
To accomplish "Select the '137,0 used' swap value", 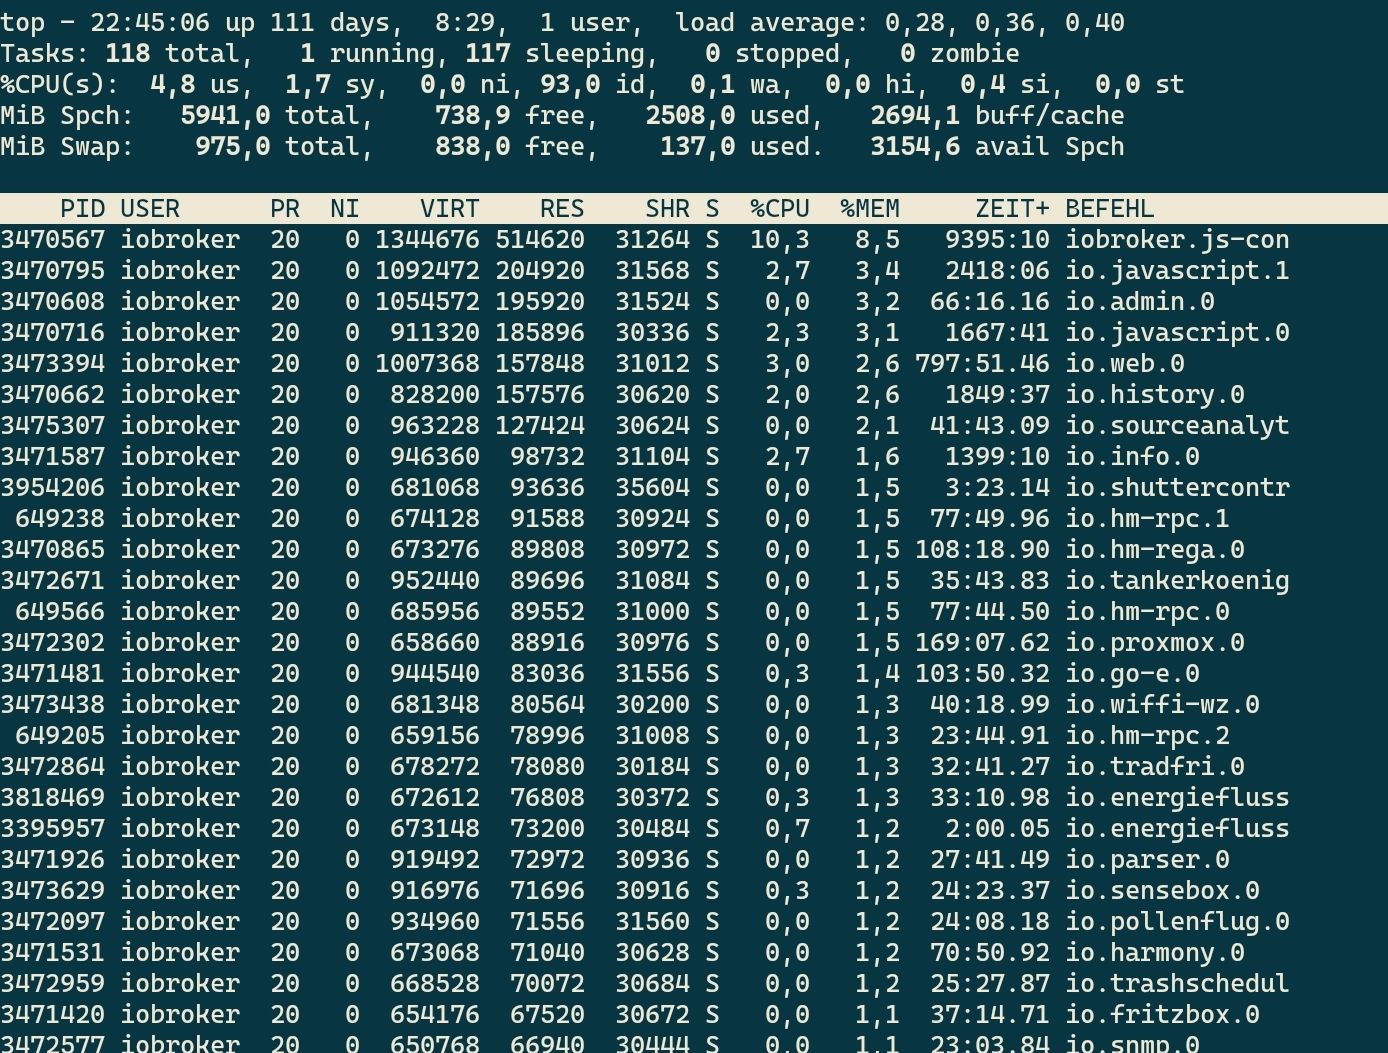I will (x=735, y=147).
